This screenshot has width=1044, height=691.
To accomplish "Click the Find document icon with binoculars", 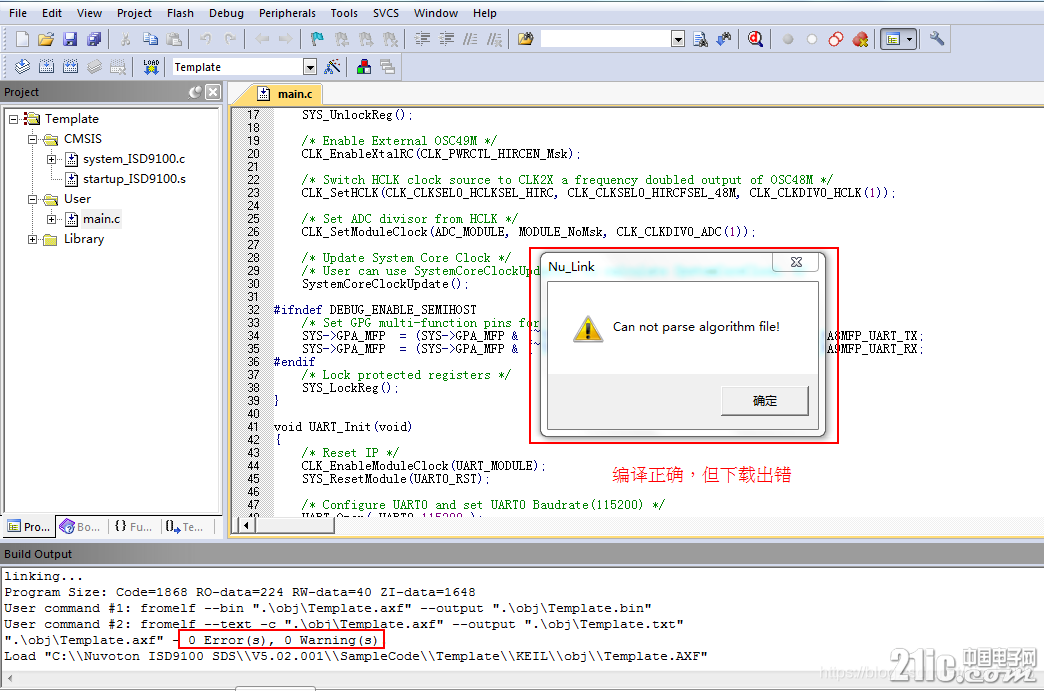I will 700,39.
